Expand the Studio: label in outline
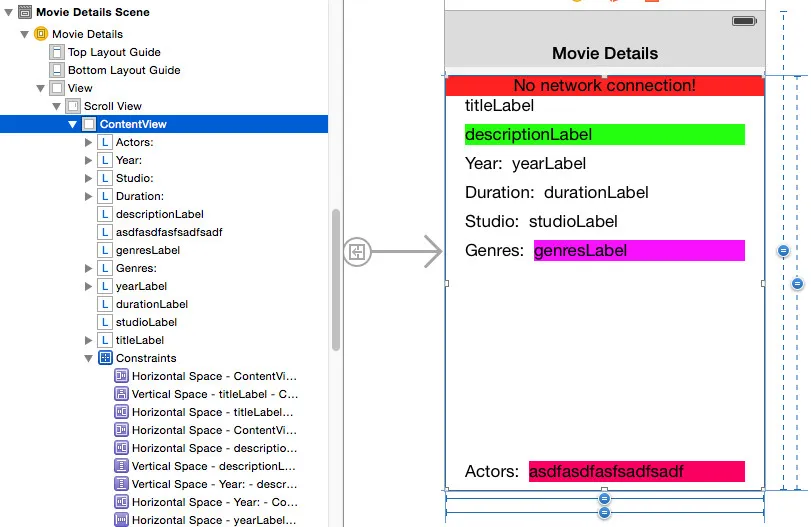The height and width of the screenshot is (527, 811). (88, 178)
